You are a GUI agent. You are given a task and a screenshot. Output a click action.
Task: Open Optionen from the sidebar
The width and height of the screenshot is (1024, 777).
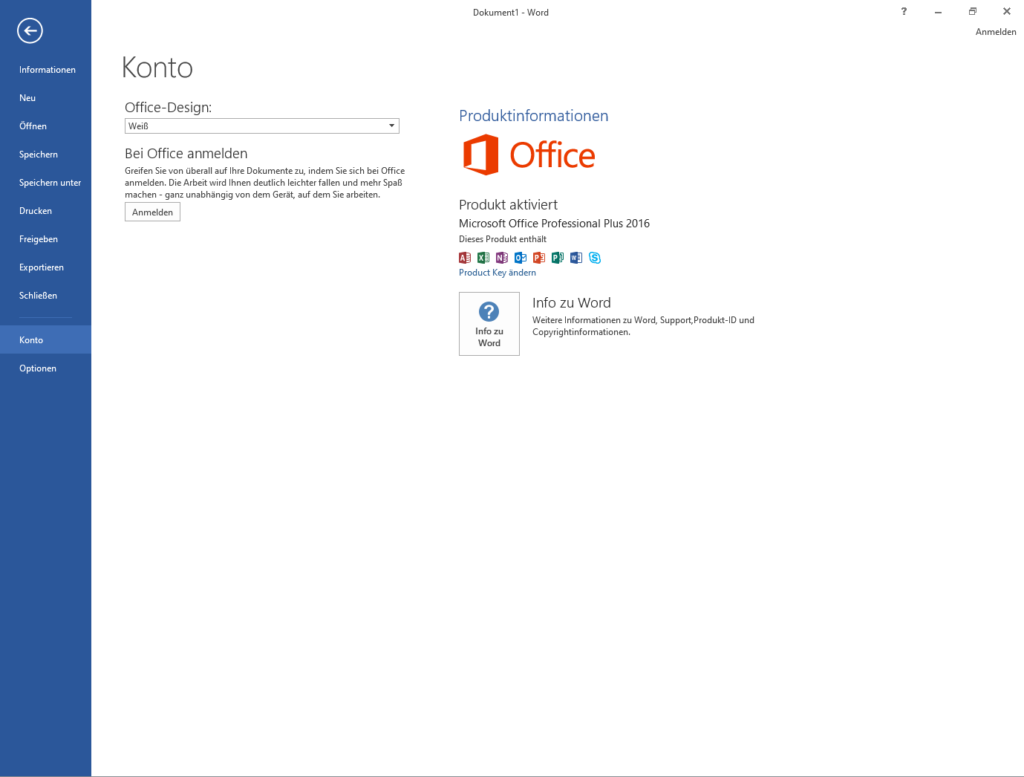click(x=37, y=368)
